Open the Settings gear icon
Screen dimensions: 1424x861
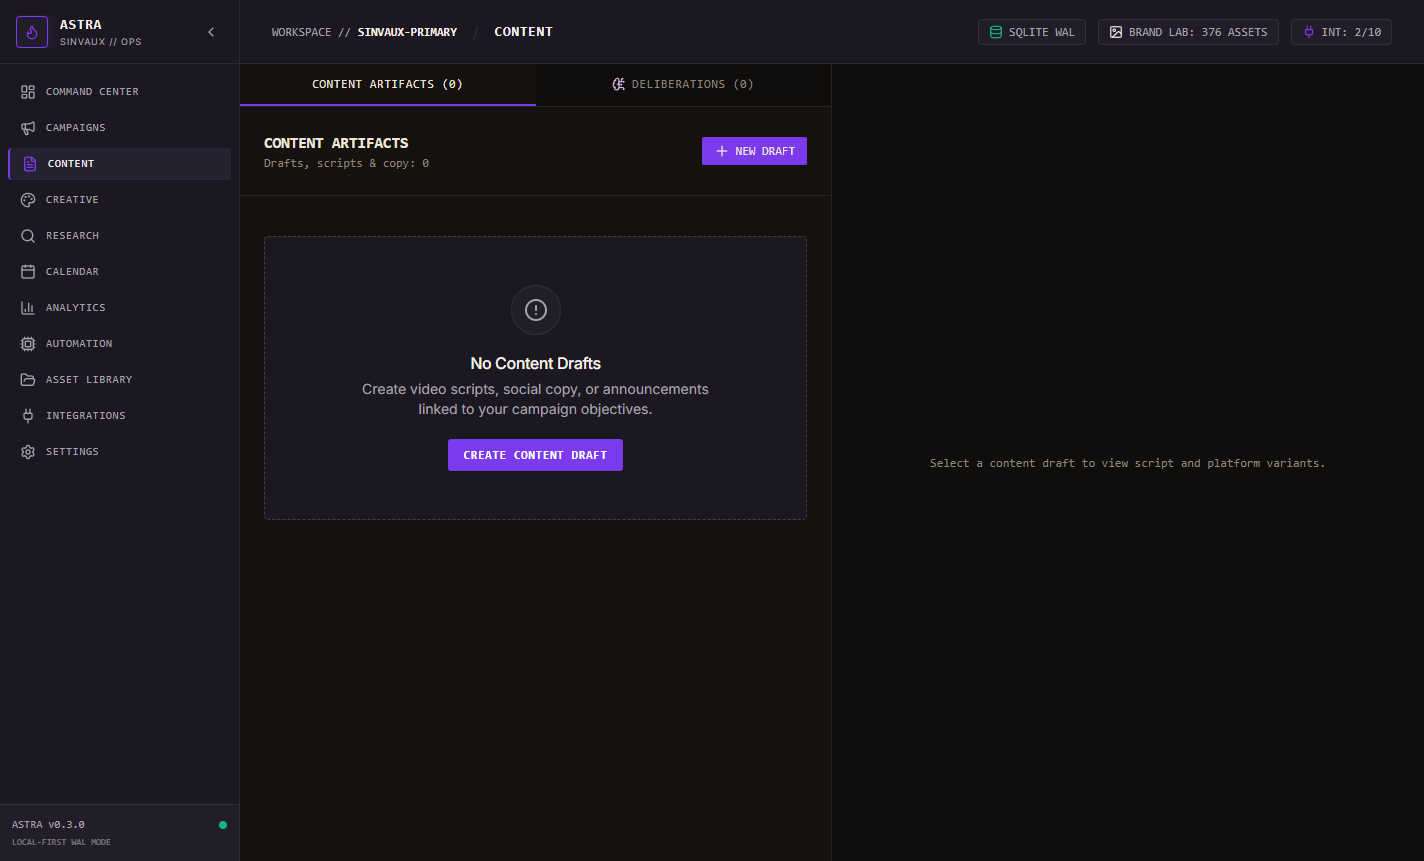click(28, 452)
